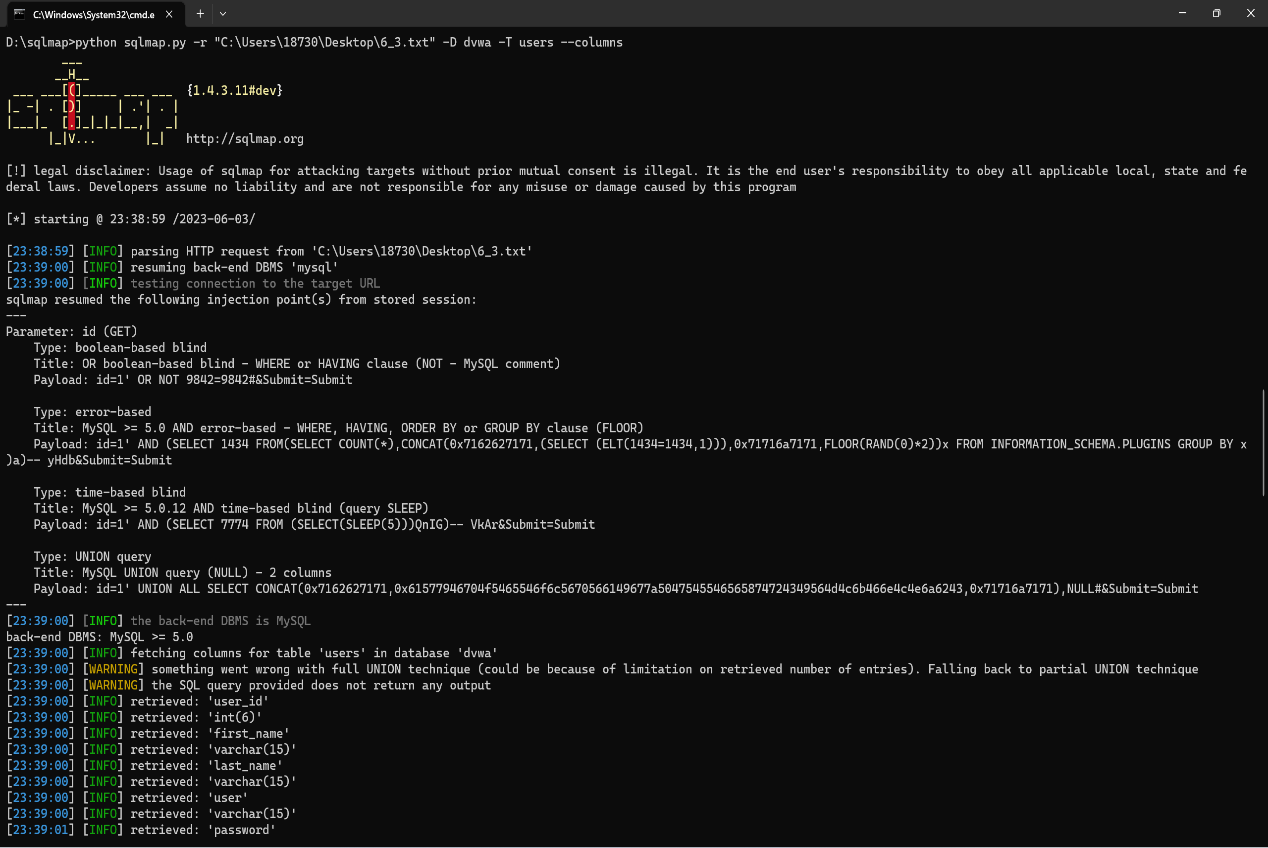
Task: Click the version string {1.4.3.11#dev}
Action: click(x=235, y=90)
